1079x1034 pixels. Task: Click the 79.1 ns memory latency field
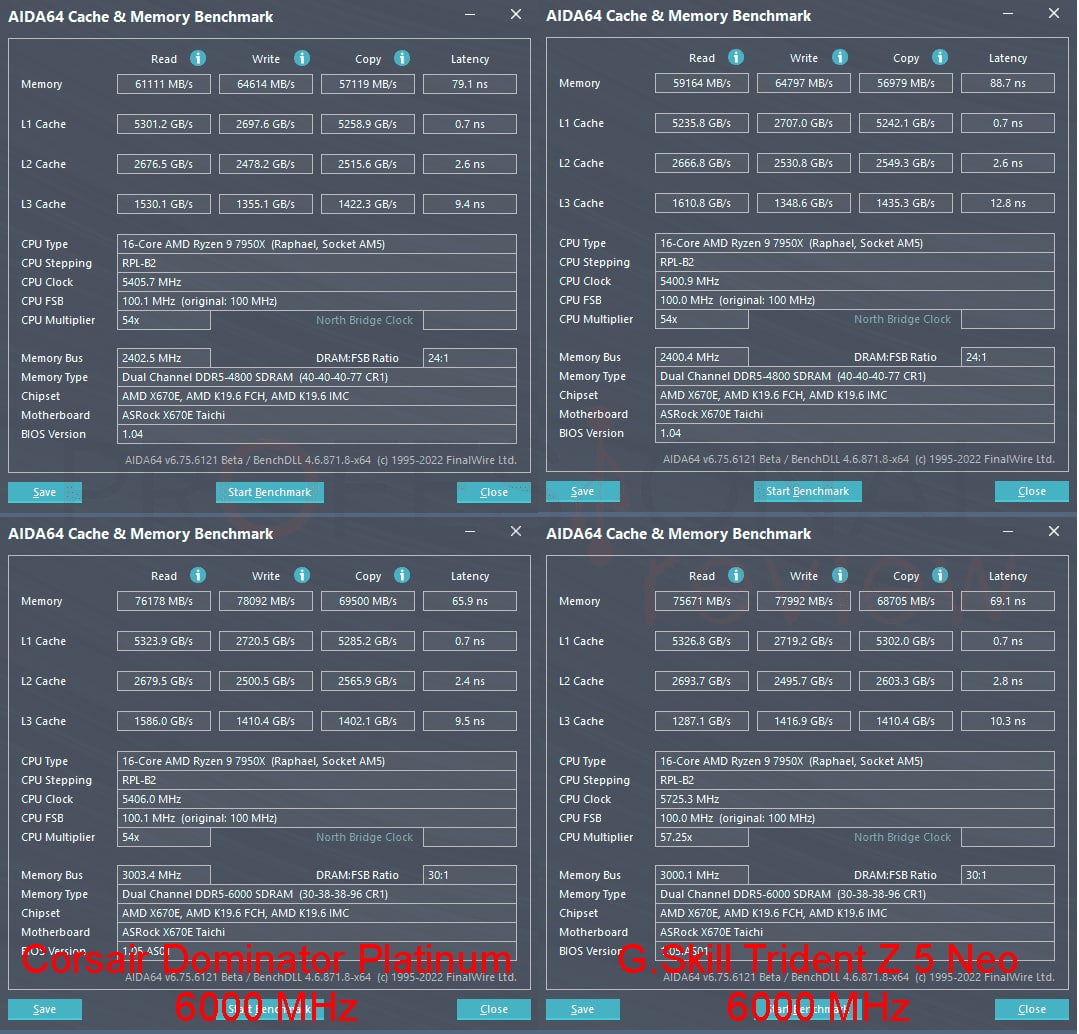[x=470, y=84]
